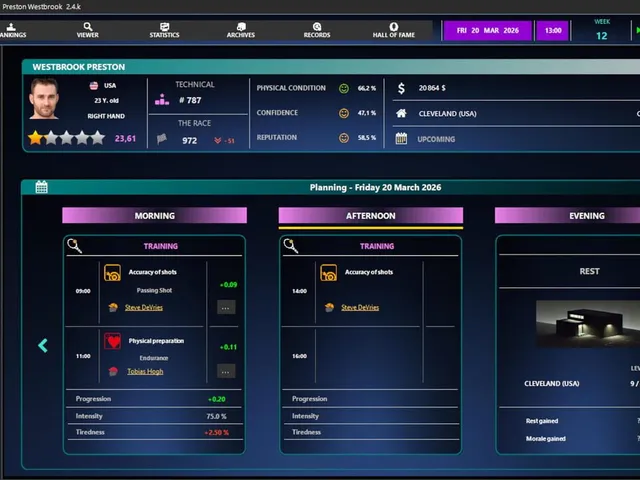Open the Rankings menu icon
This screenshot has height=480, width=640.
(11, 27)
